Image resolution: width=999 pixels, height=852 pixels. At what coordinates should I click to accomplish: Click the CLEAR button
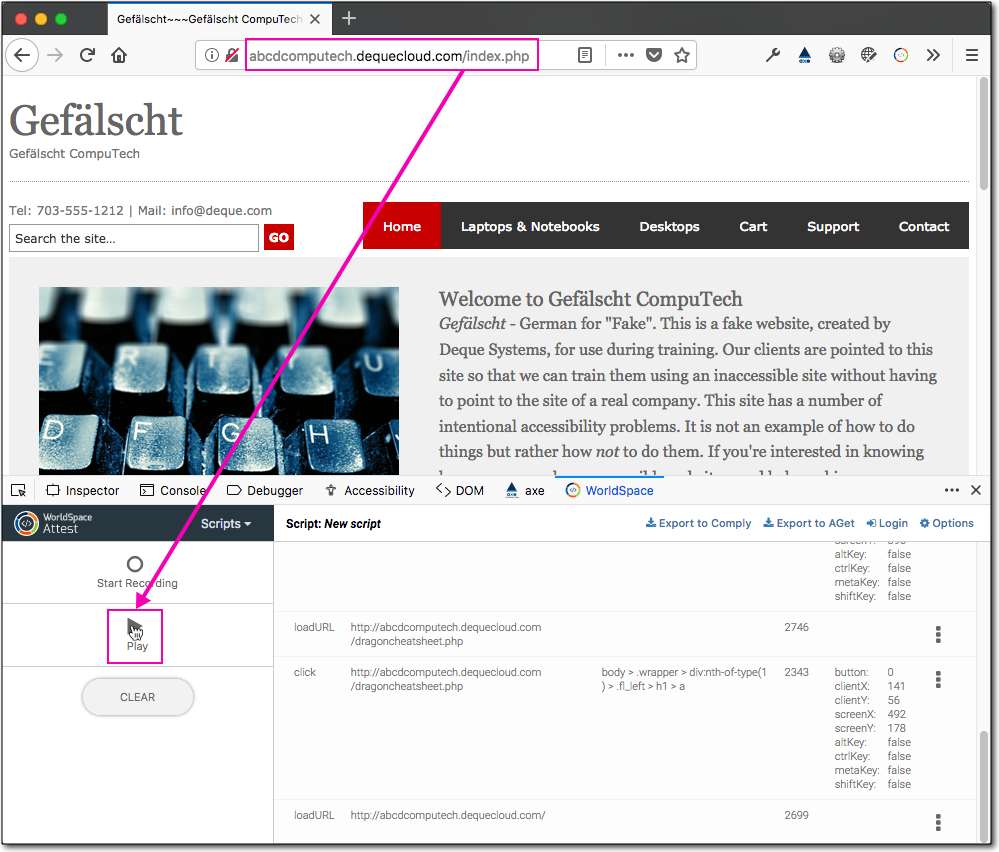click(138, 697)
